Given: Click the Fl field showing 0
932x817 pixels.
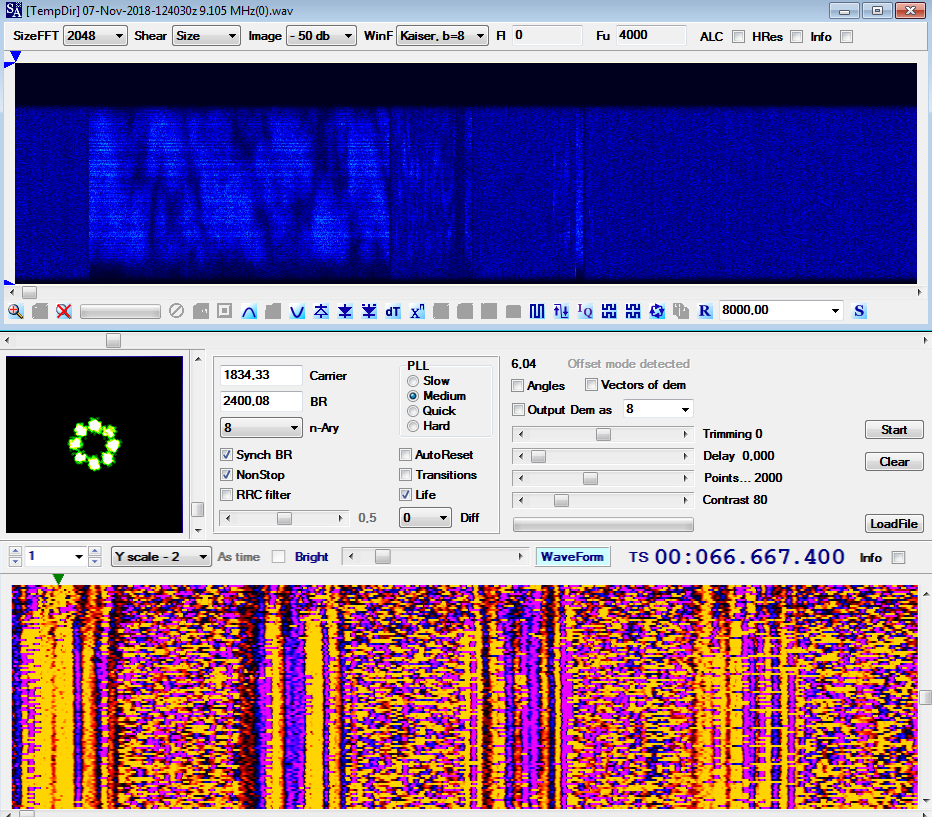Looking at the screenshot, I should pos(547,36).
